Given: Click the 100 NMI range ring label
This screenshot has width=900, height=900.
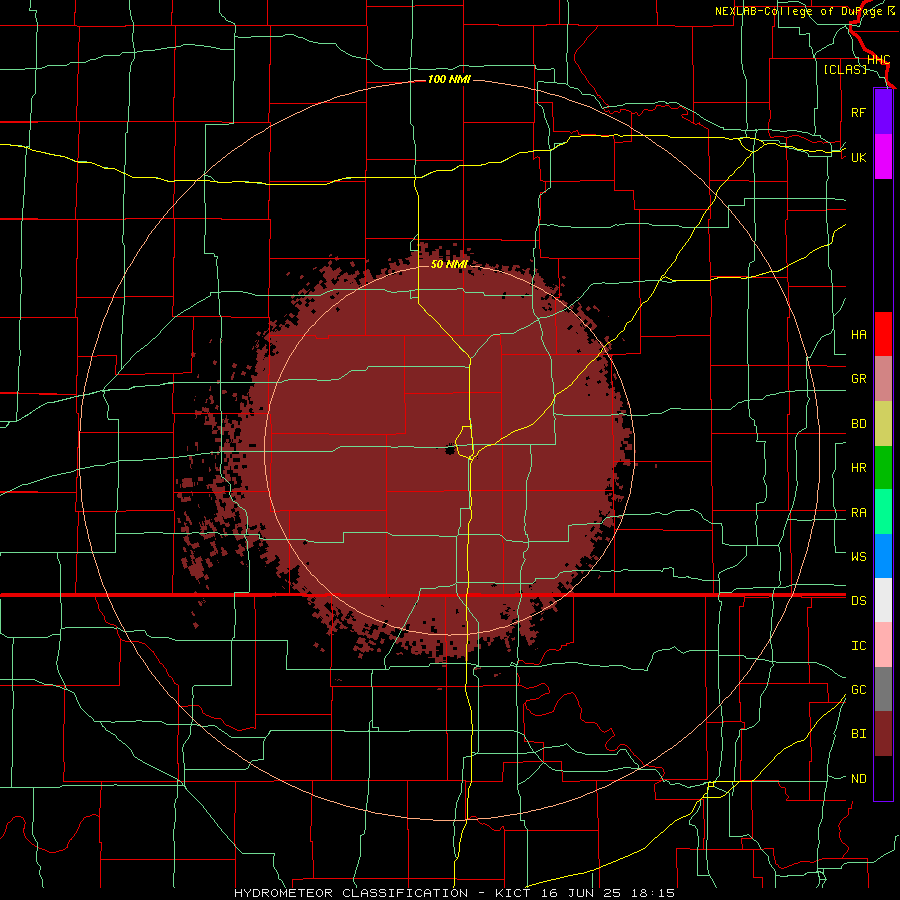Looking at the screenshot, I should [x=449, y=79].
